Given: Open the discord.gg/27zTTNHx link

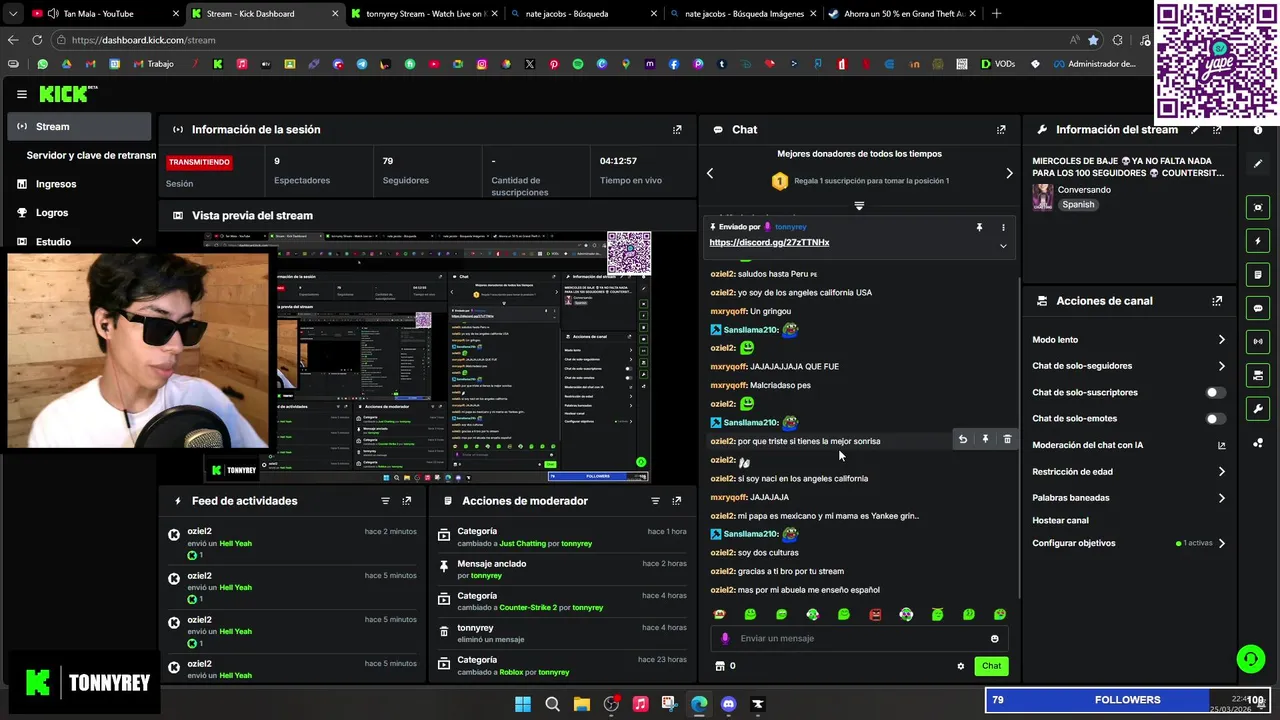Looking at the screenshot, I should click(769, 243).
